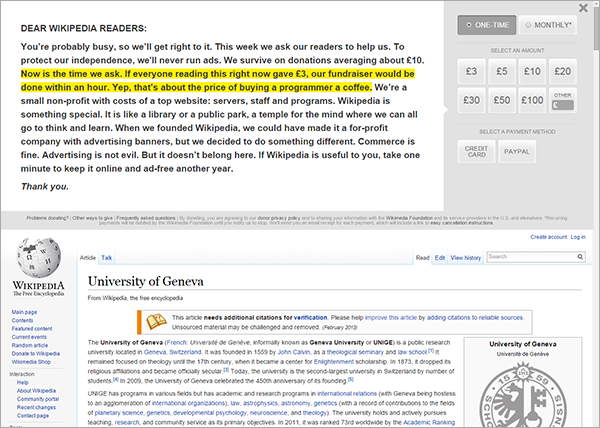Image resolution: width=600 pixels, height=428 pixels.
Task: Open easy cancellation instructions link
Action: tap(462, 223)
